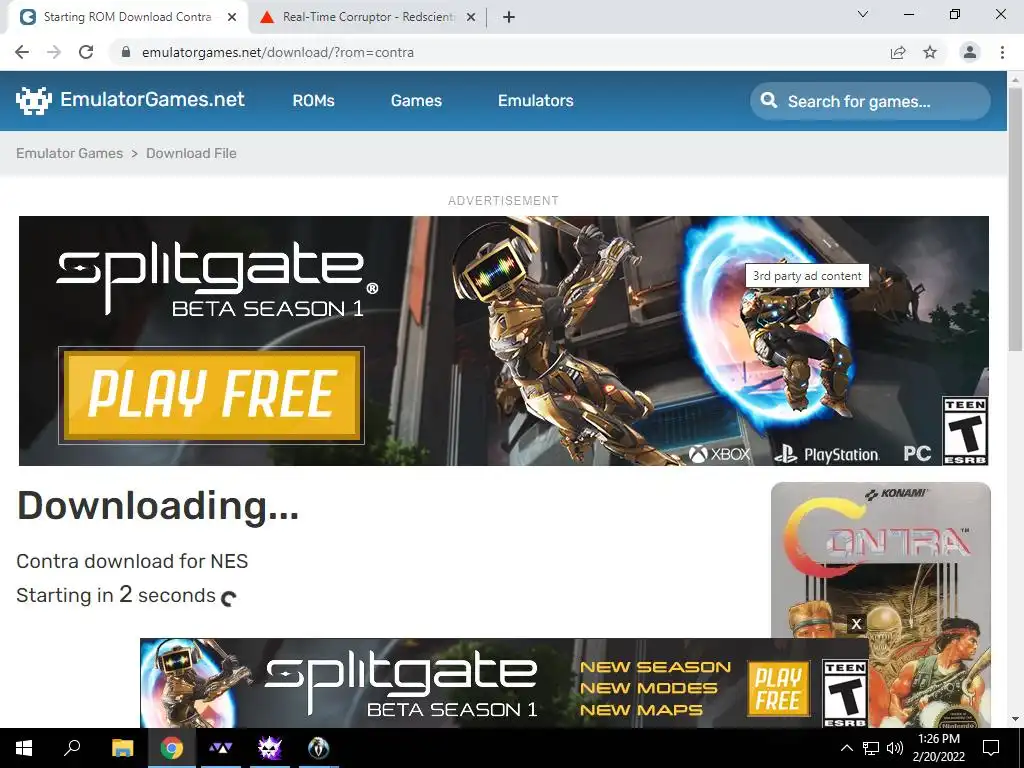Viewport: 1024px width, 768px height.
Task: Open the notification center
Action: click(991, 748)
